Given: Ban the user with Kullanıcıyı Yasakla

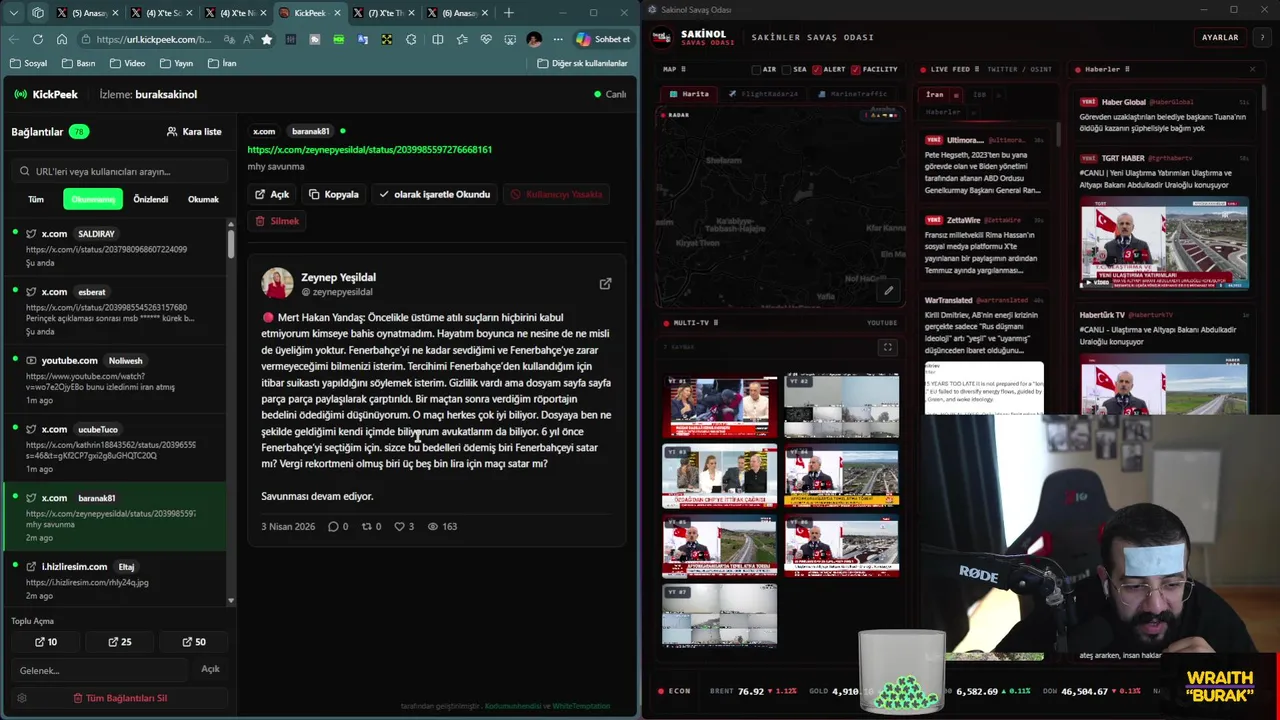Looking at the screenshot, I should coord(556,194).
